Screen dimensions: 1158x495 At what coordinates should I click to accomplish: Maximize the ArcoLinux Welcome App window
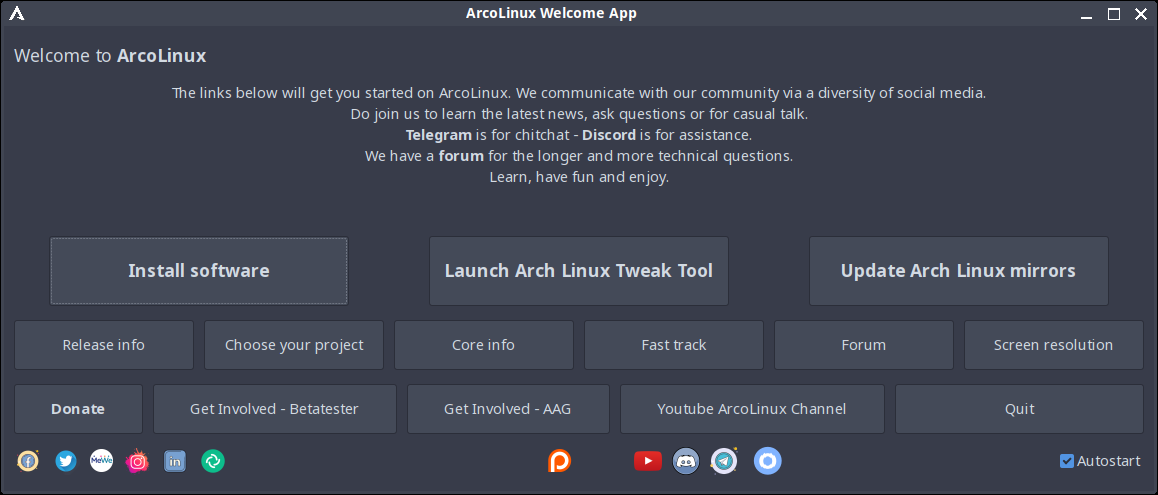1114,14
